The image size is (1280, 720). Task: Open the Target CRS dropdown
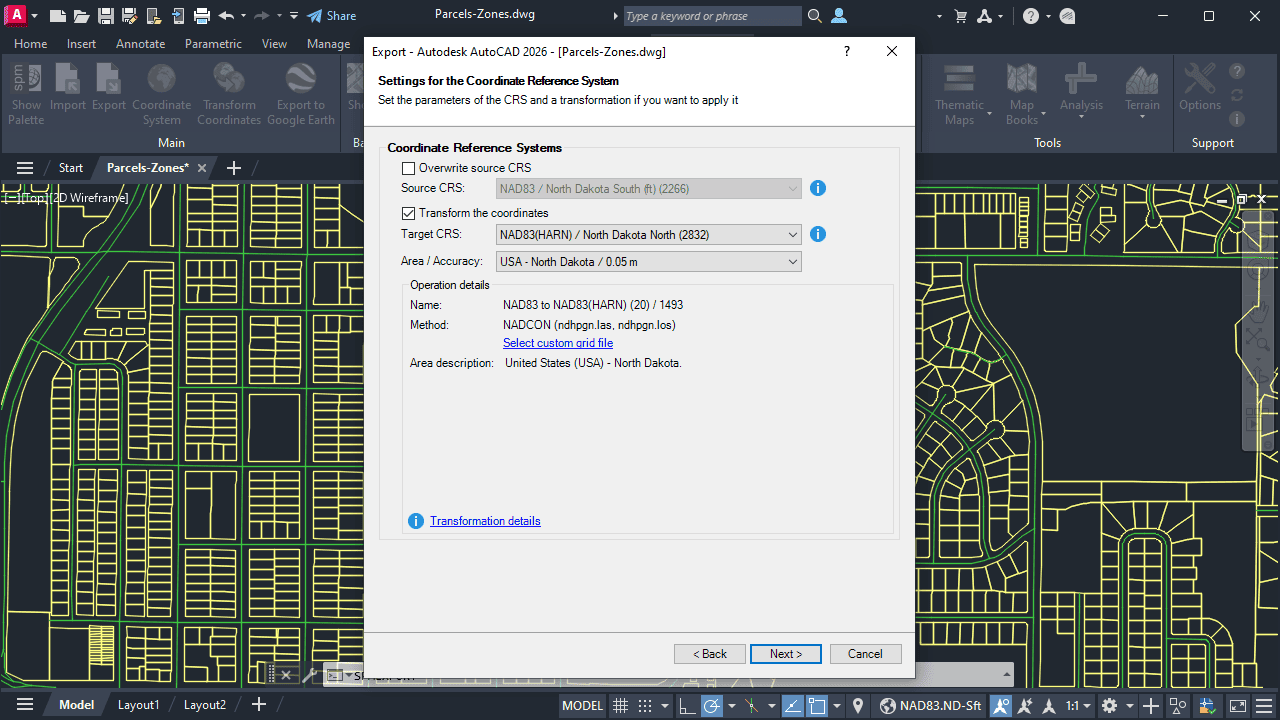pyautogui.click(x=649, y=235)
